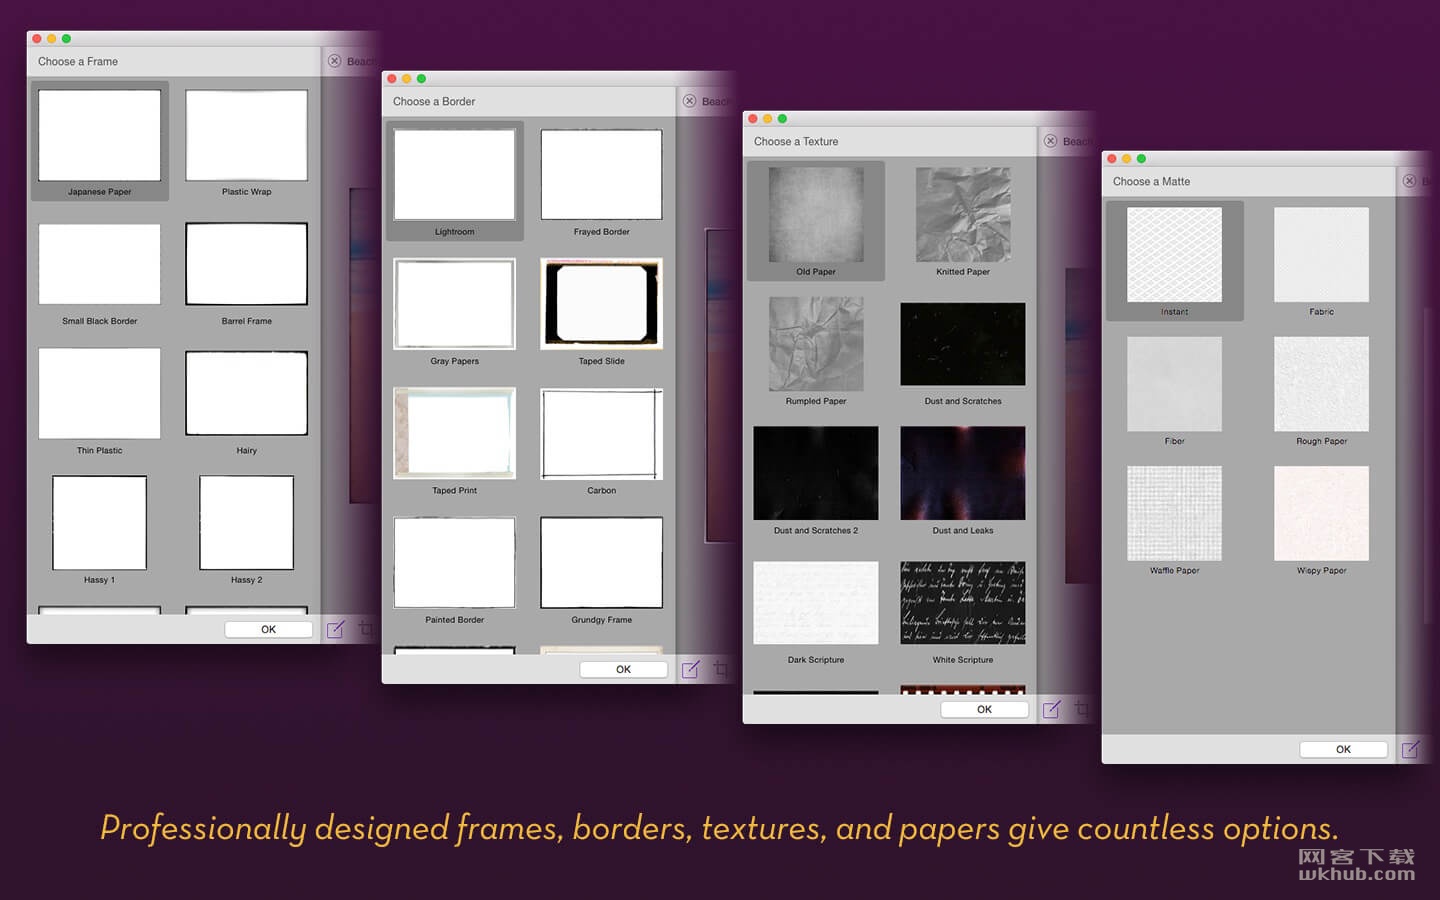This screenshot has width=1440, height=900.
Task: Select the Lightroom border thumbnail
Action: (454, 175)
